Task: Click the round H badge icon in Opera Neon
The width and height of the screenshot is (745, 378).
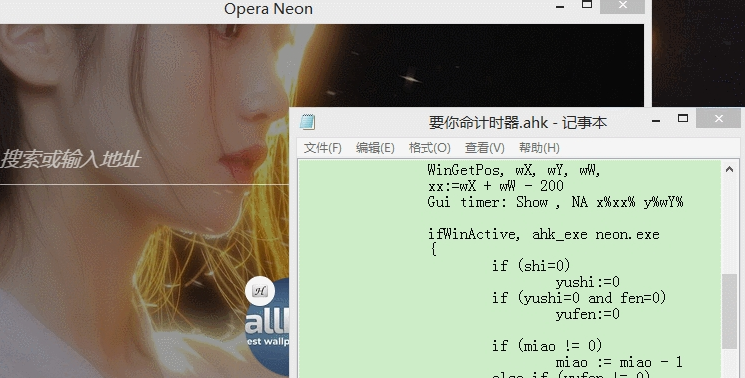Action: click(x=259, y=291)
